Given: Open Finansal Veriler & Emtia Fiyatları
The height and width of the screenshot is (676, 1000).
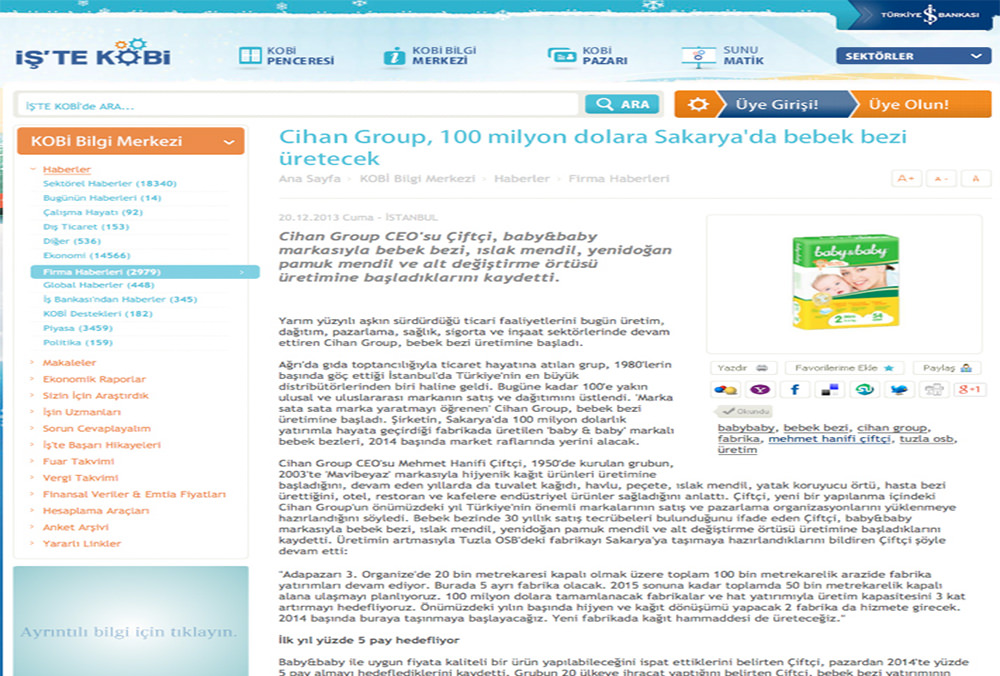Looking at the screenshot, I should pos(134,494).
